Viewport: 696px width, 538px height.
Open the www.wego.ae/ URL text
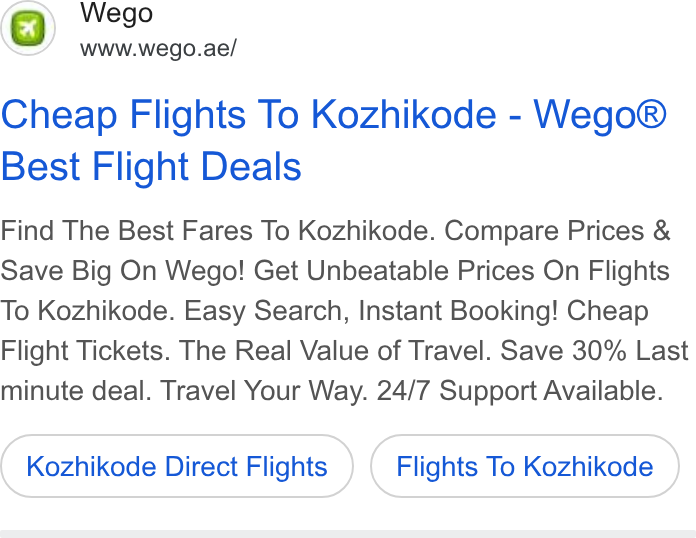158,48
